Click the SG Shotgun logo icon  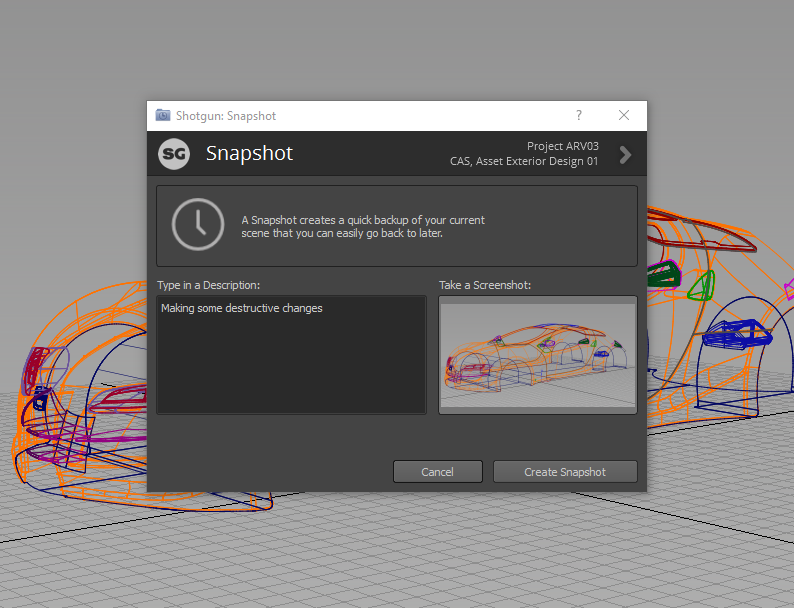click(174, 154)
